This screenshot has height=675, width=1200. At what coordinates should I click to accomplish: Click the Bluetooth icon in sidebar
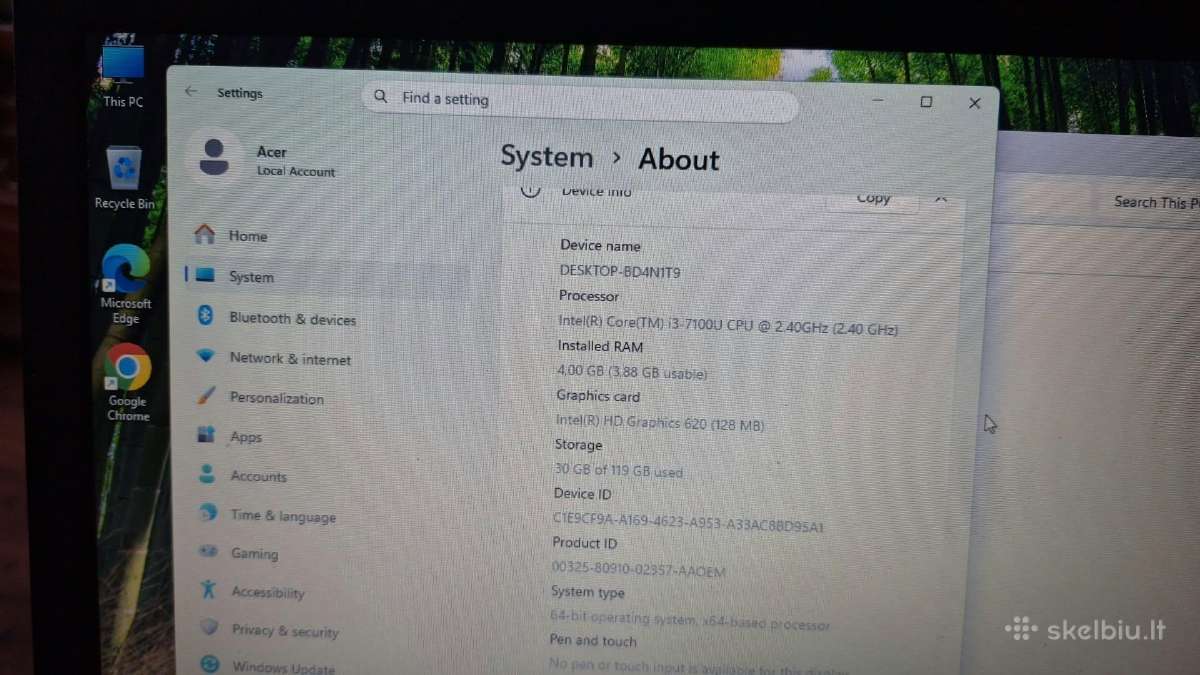(206, 316)
